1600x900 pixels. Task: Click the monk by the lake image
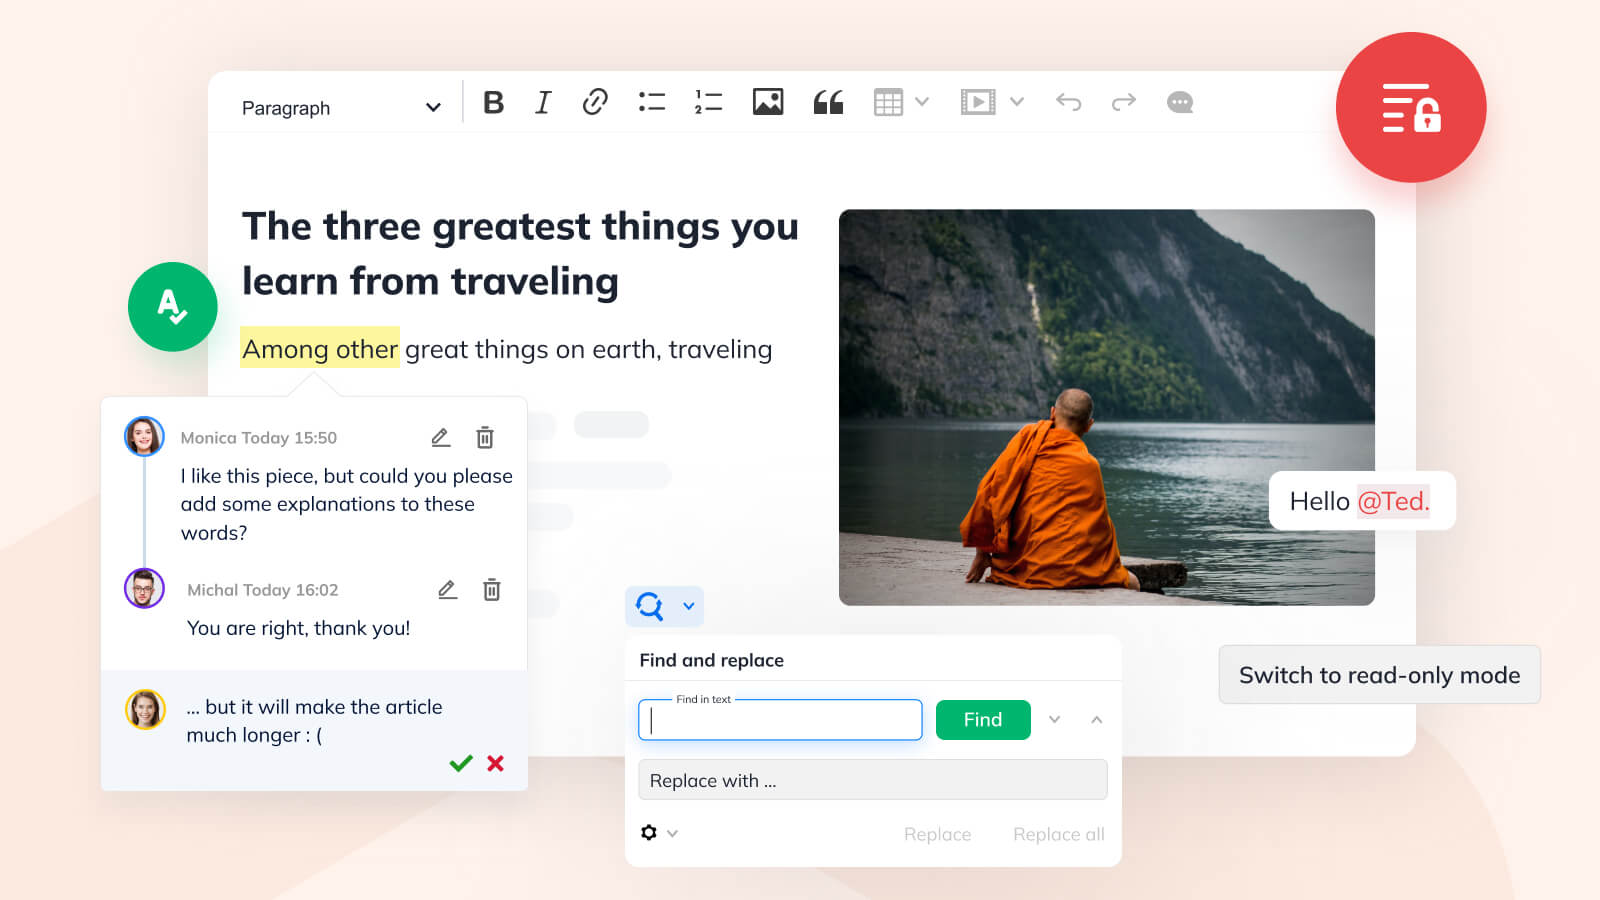tap(1107, 407)
